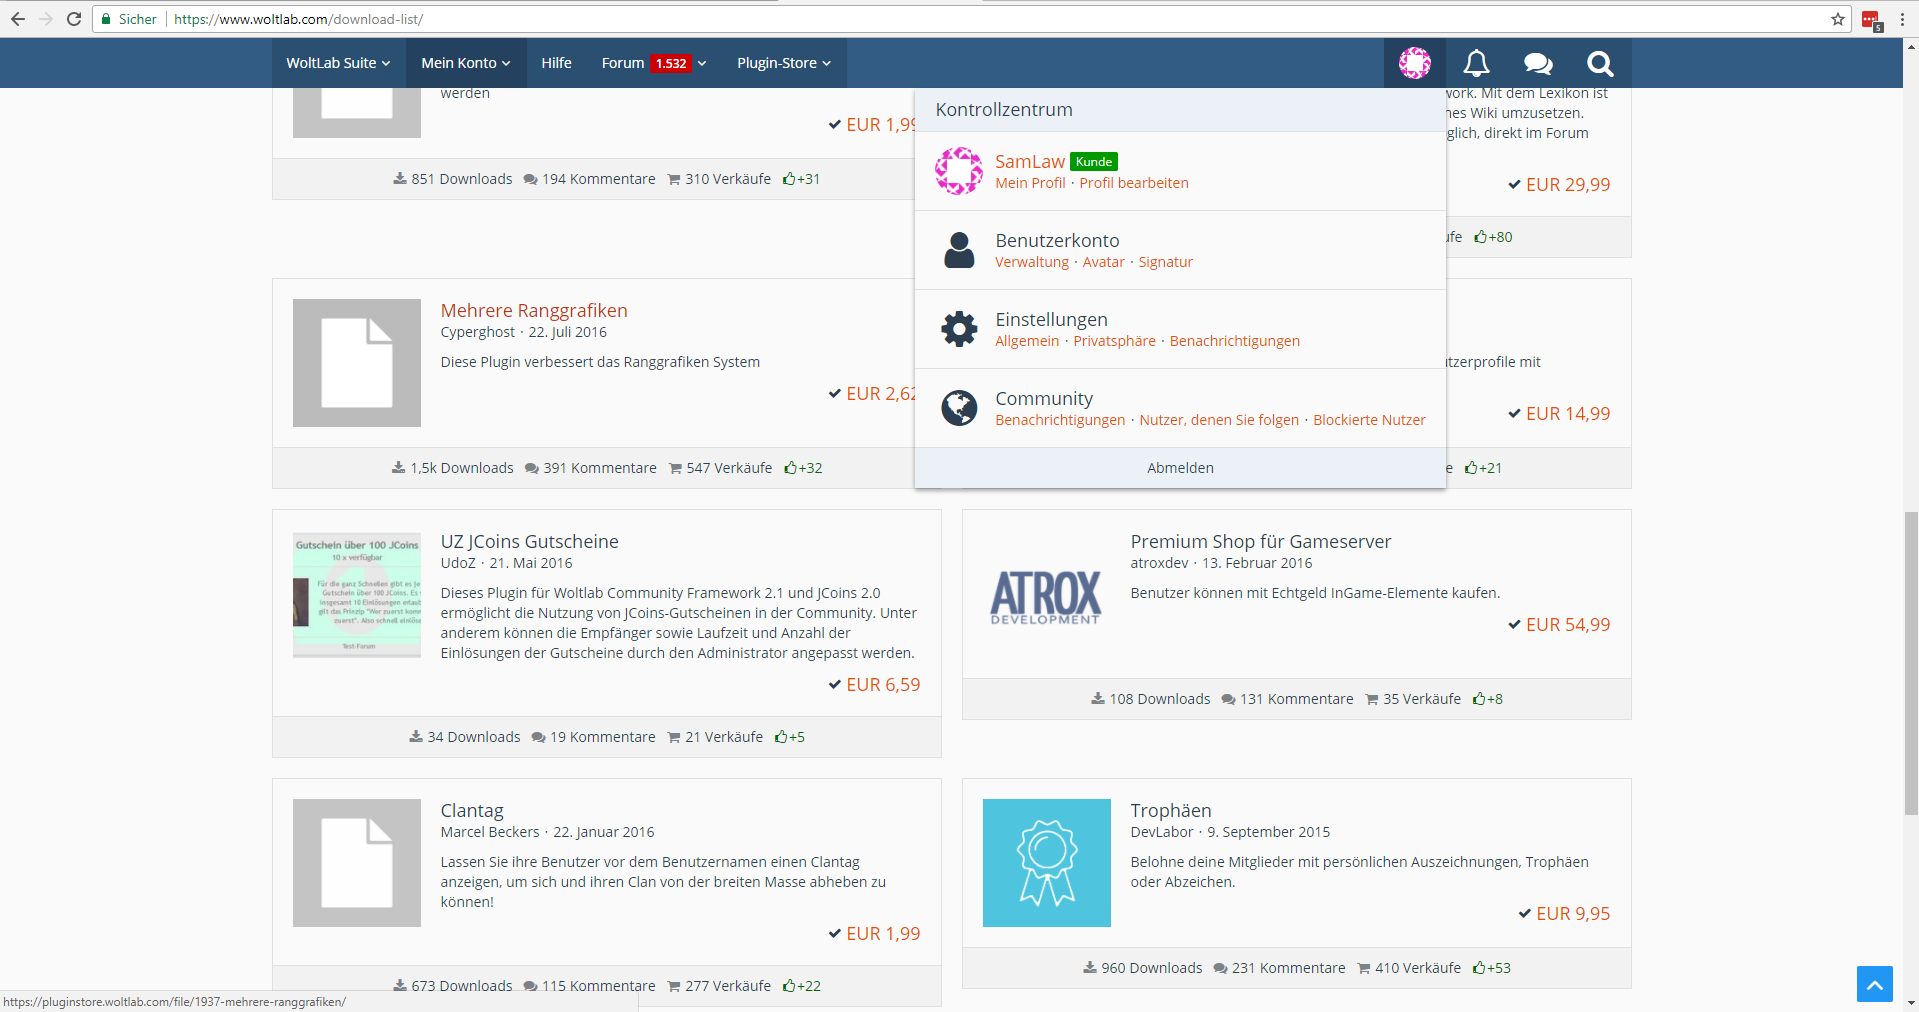Viewport: 1919px width, 1012px height.
Task: Open the Plugin-Store dropdown
Action: pos(783,63)
